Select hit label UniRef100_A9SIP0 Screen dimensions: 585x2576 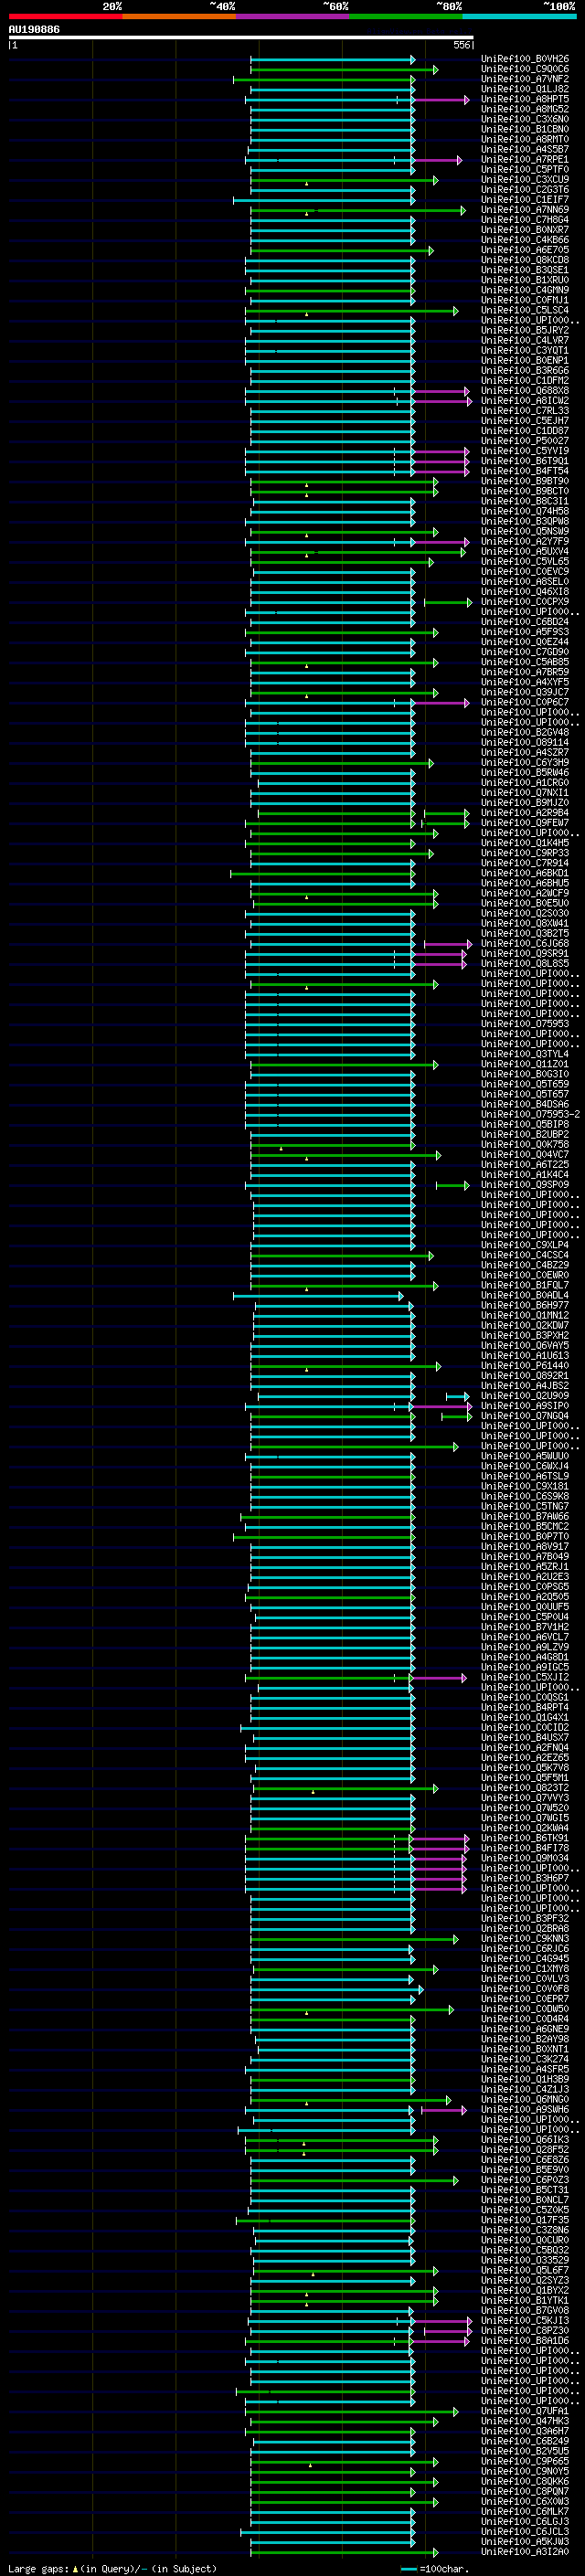pyautogui.click(x=525, y=1406)
